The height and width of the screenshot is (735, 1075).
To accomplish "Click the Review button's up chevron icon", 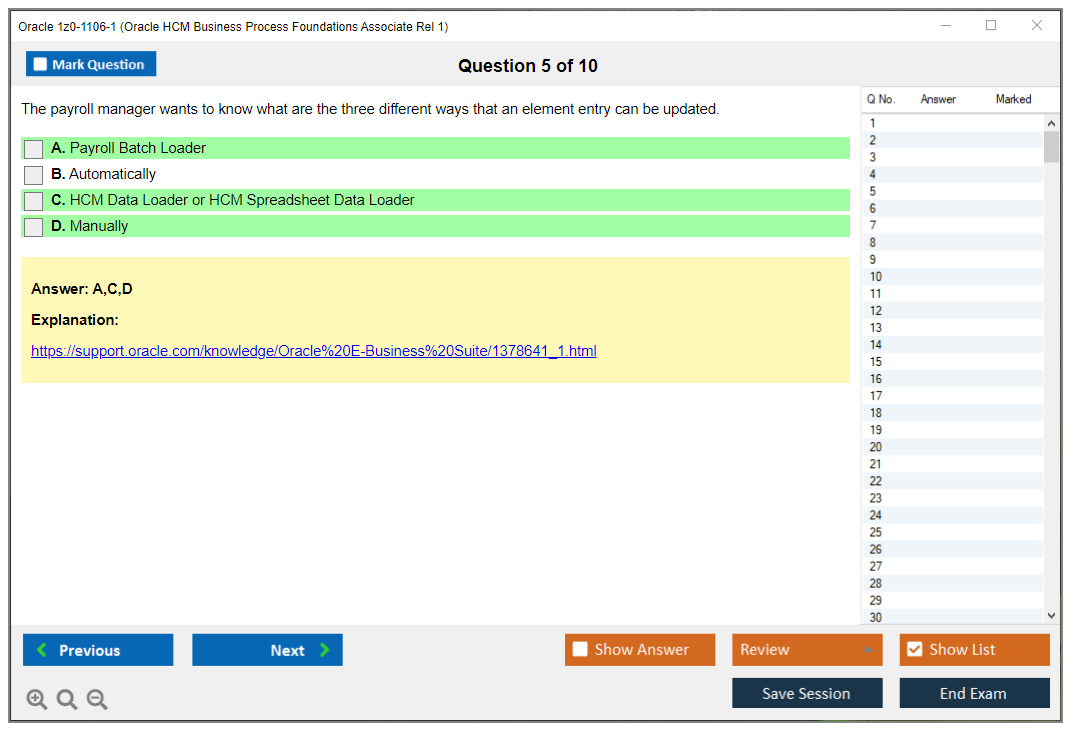I will [869, 650].
